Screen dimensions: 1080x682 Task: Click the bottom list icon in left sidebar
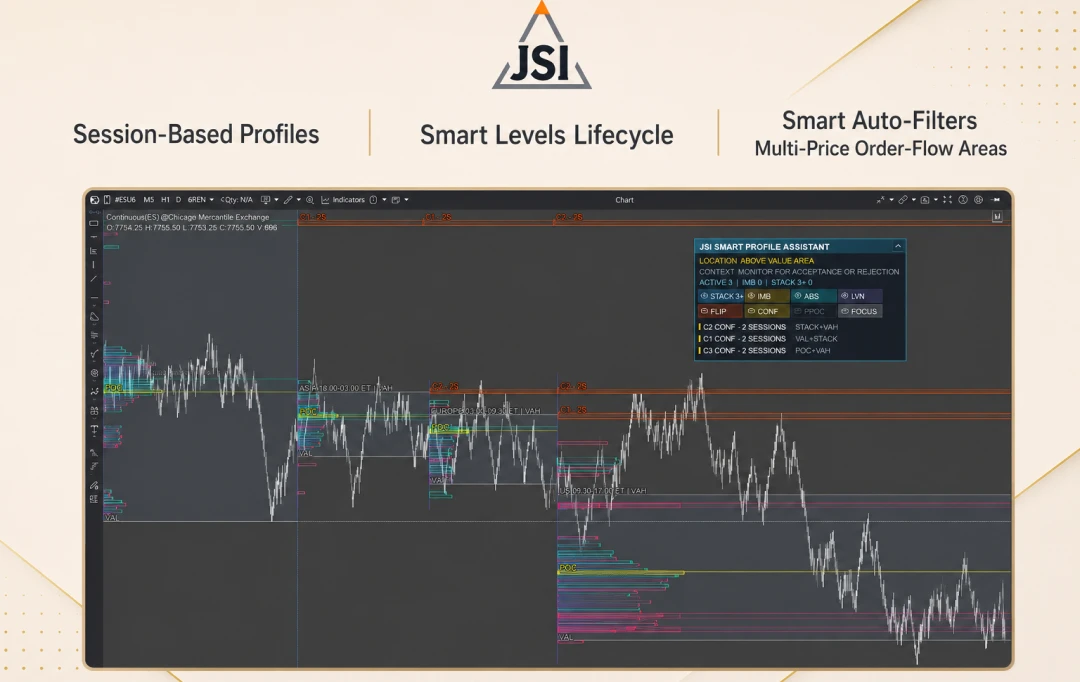[94, 499]
